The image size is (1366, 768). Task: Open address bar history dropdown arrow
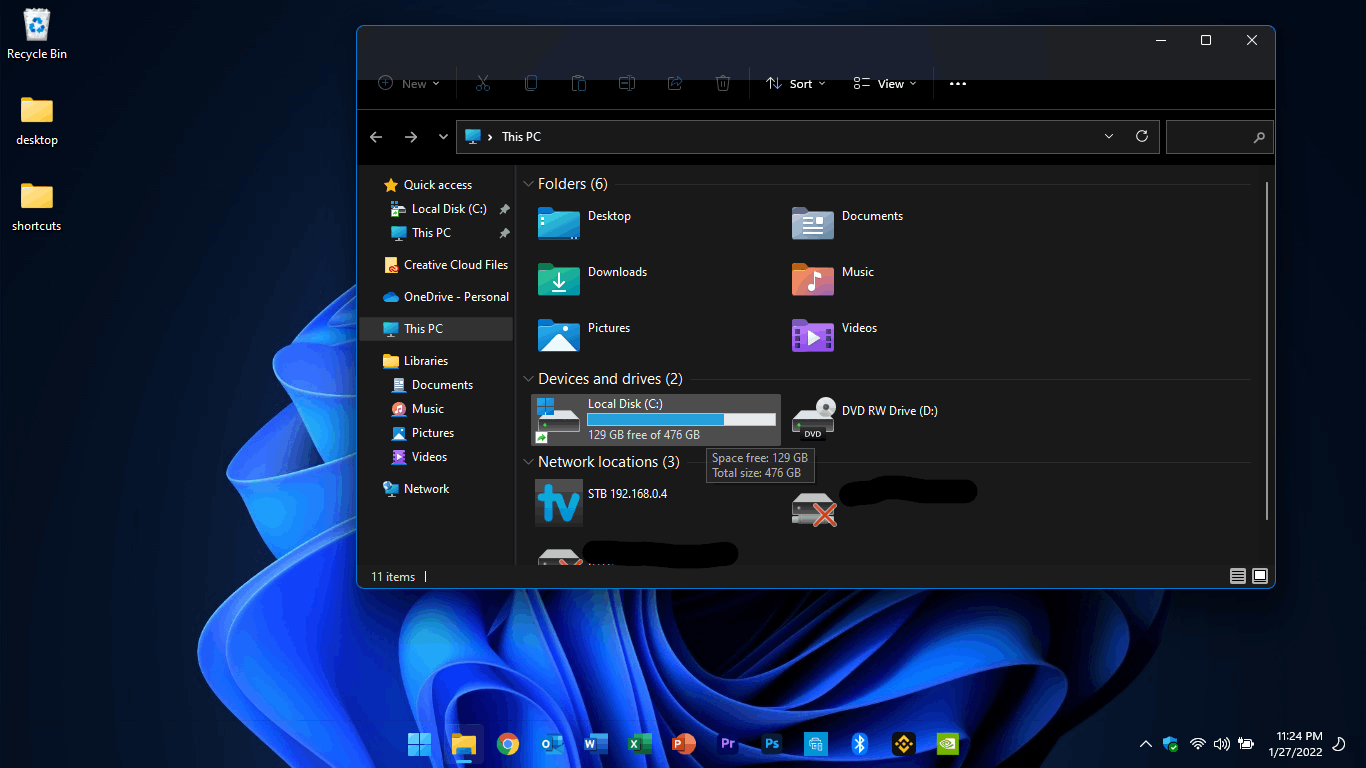(x=1109, y=137)
